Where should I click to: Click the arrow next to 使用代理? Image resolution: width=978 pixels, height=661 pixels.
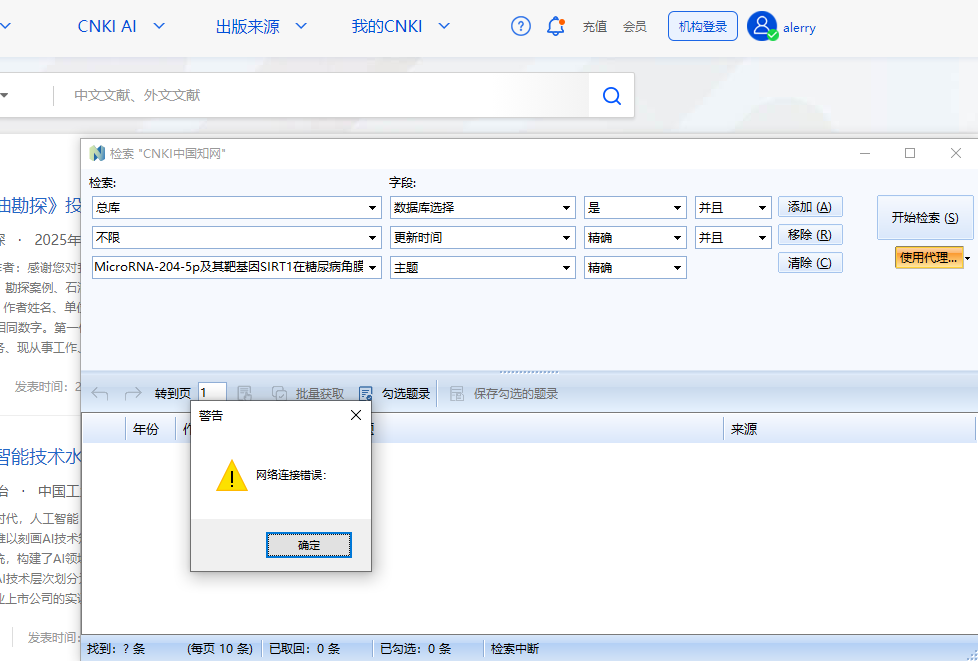[968, 258]
